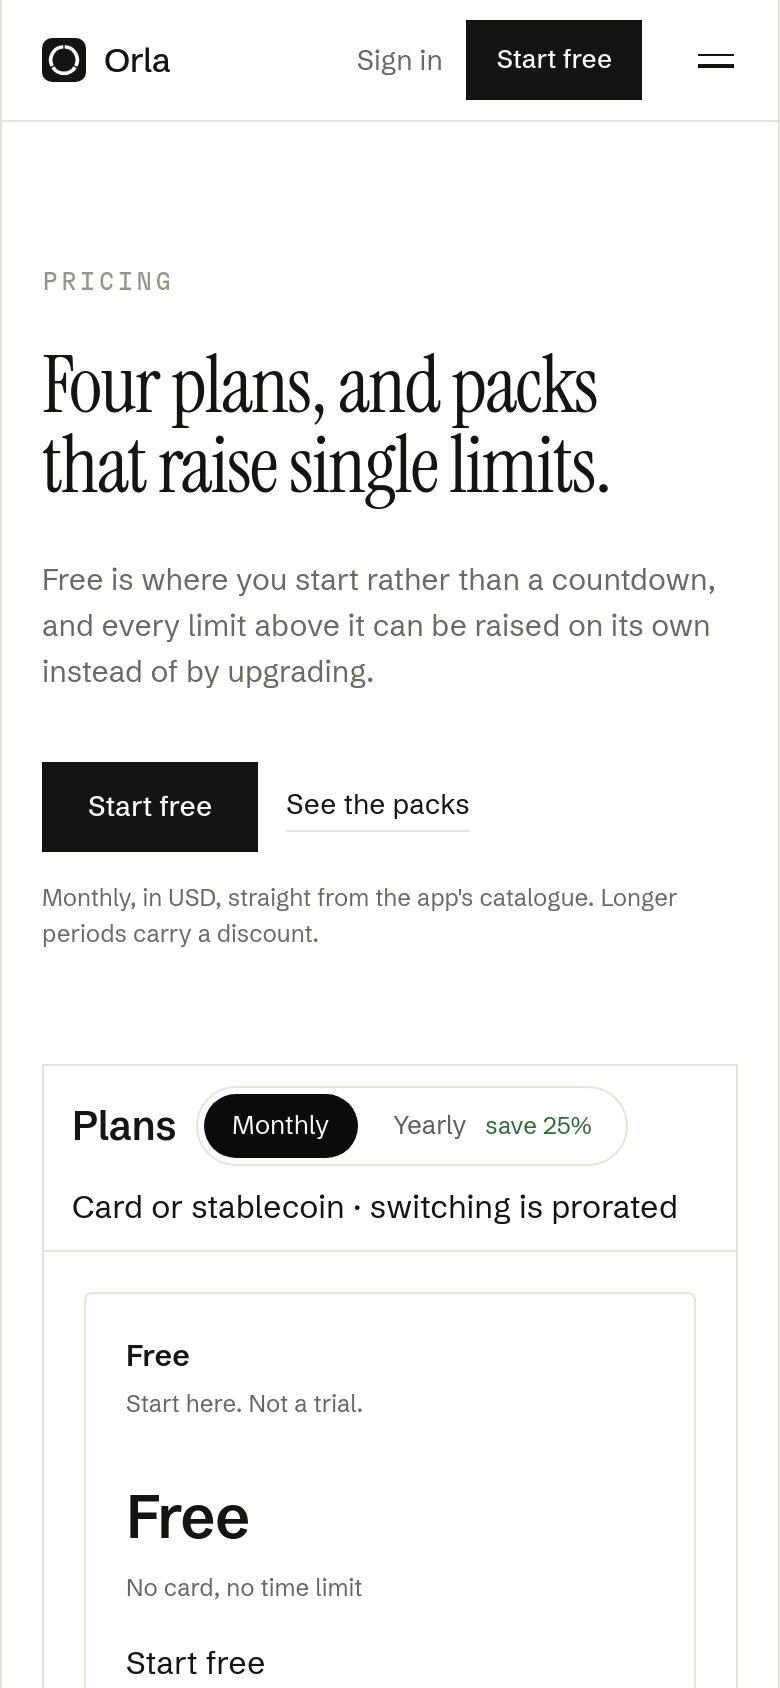
Task: Click the Free plan name title
Action: click(x=158, y=1356)
